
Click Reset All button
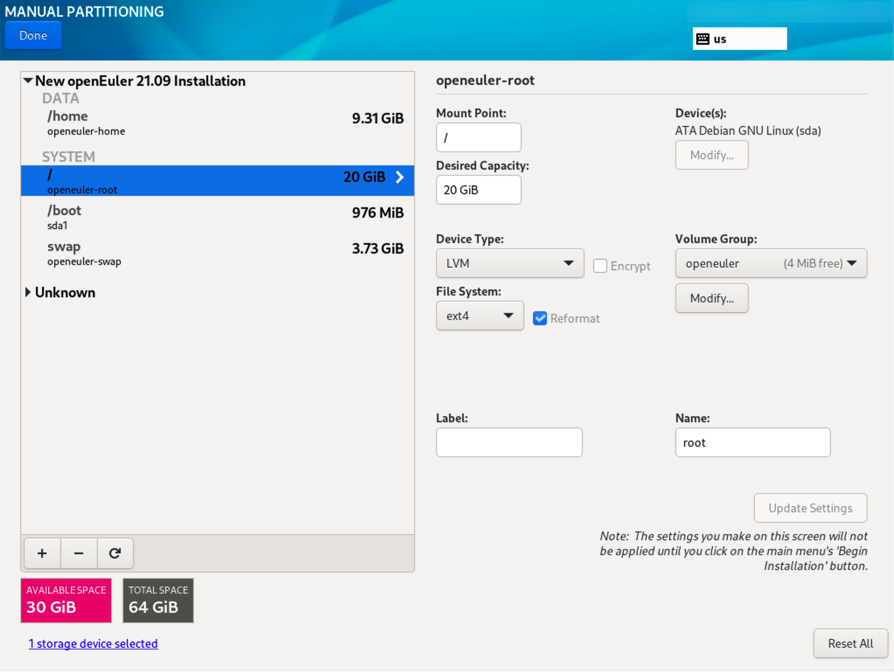click(x=850, y=644)
